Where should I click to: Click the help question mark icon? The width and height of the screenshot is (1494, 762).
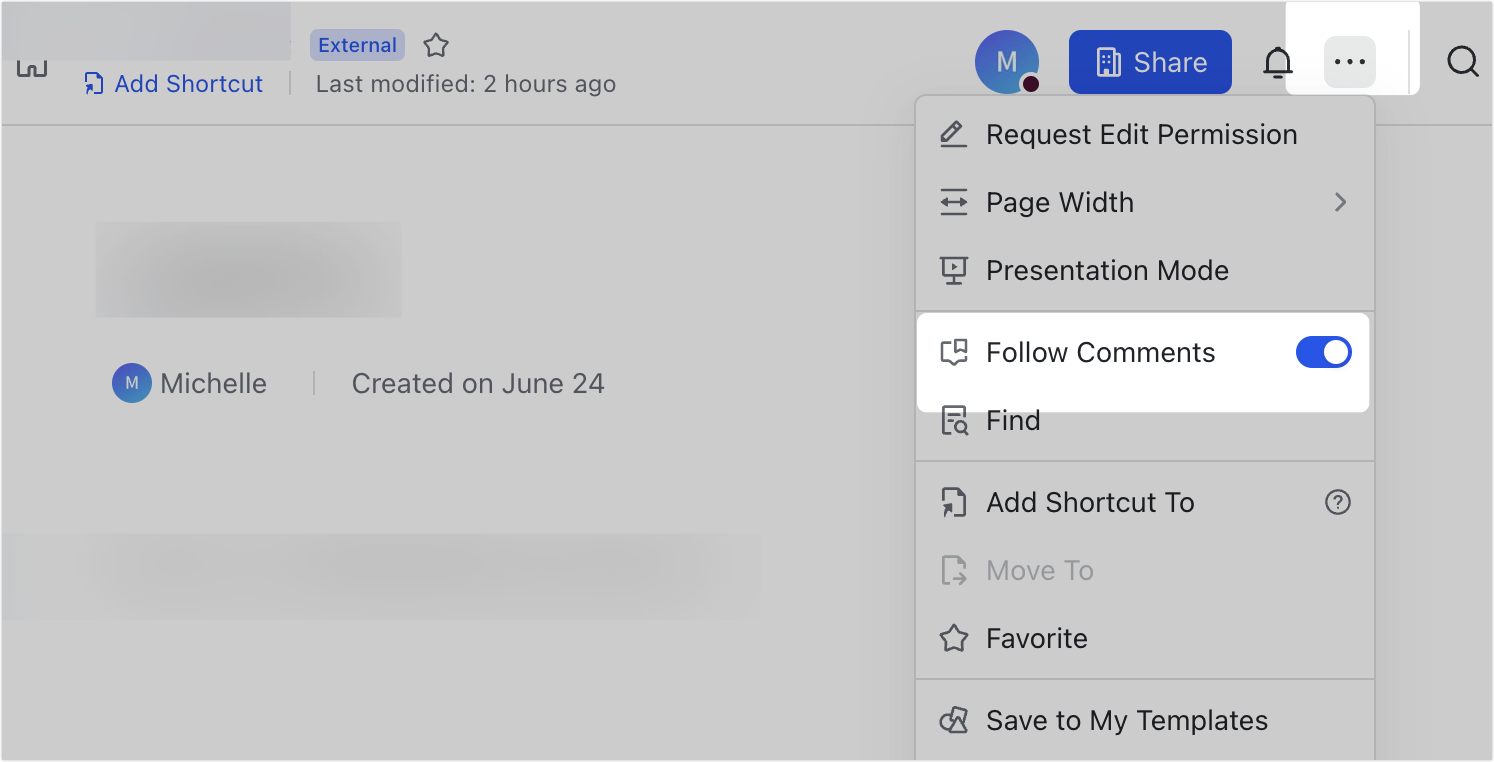[1338, 502]
